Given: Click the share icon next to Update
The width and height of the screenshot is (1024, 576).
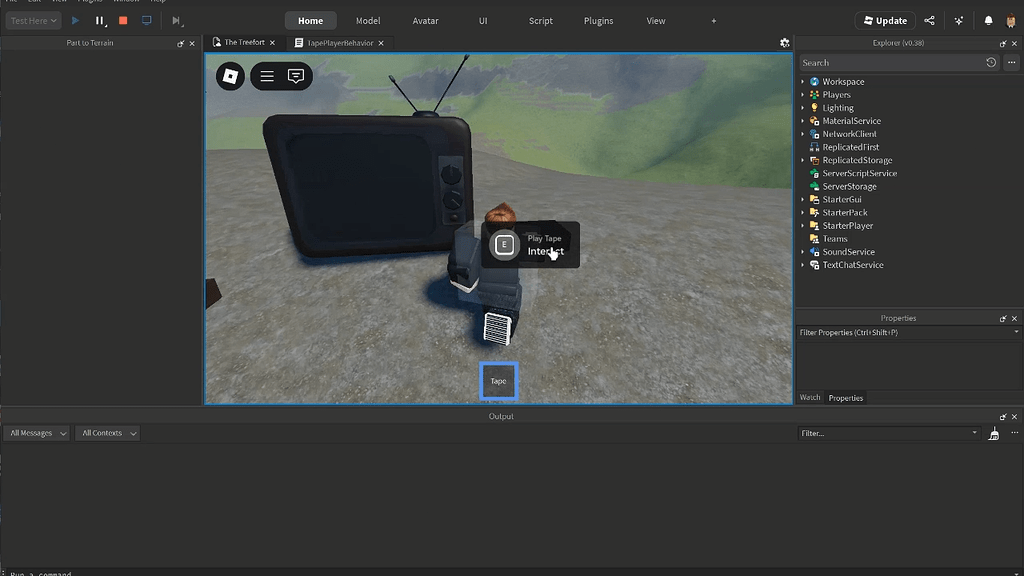Looking at the screenshot, I should coord(928,20).
